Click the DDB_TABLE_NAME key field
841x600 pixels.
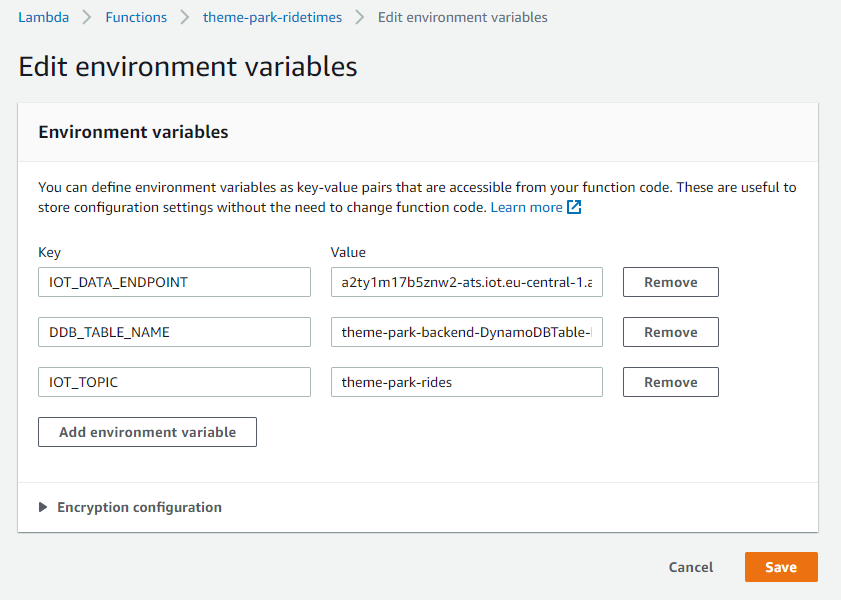click(174, 331)
